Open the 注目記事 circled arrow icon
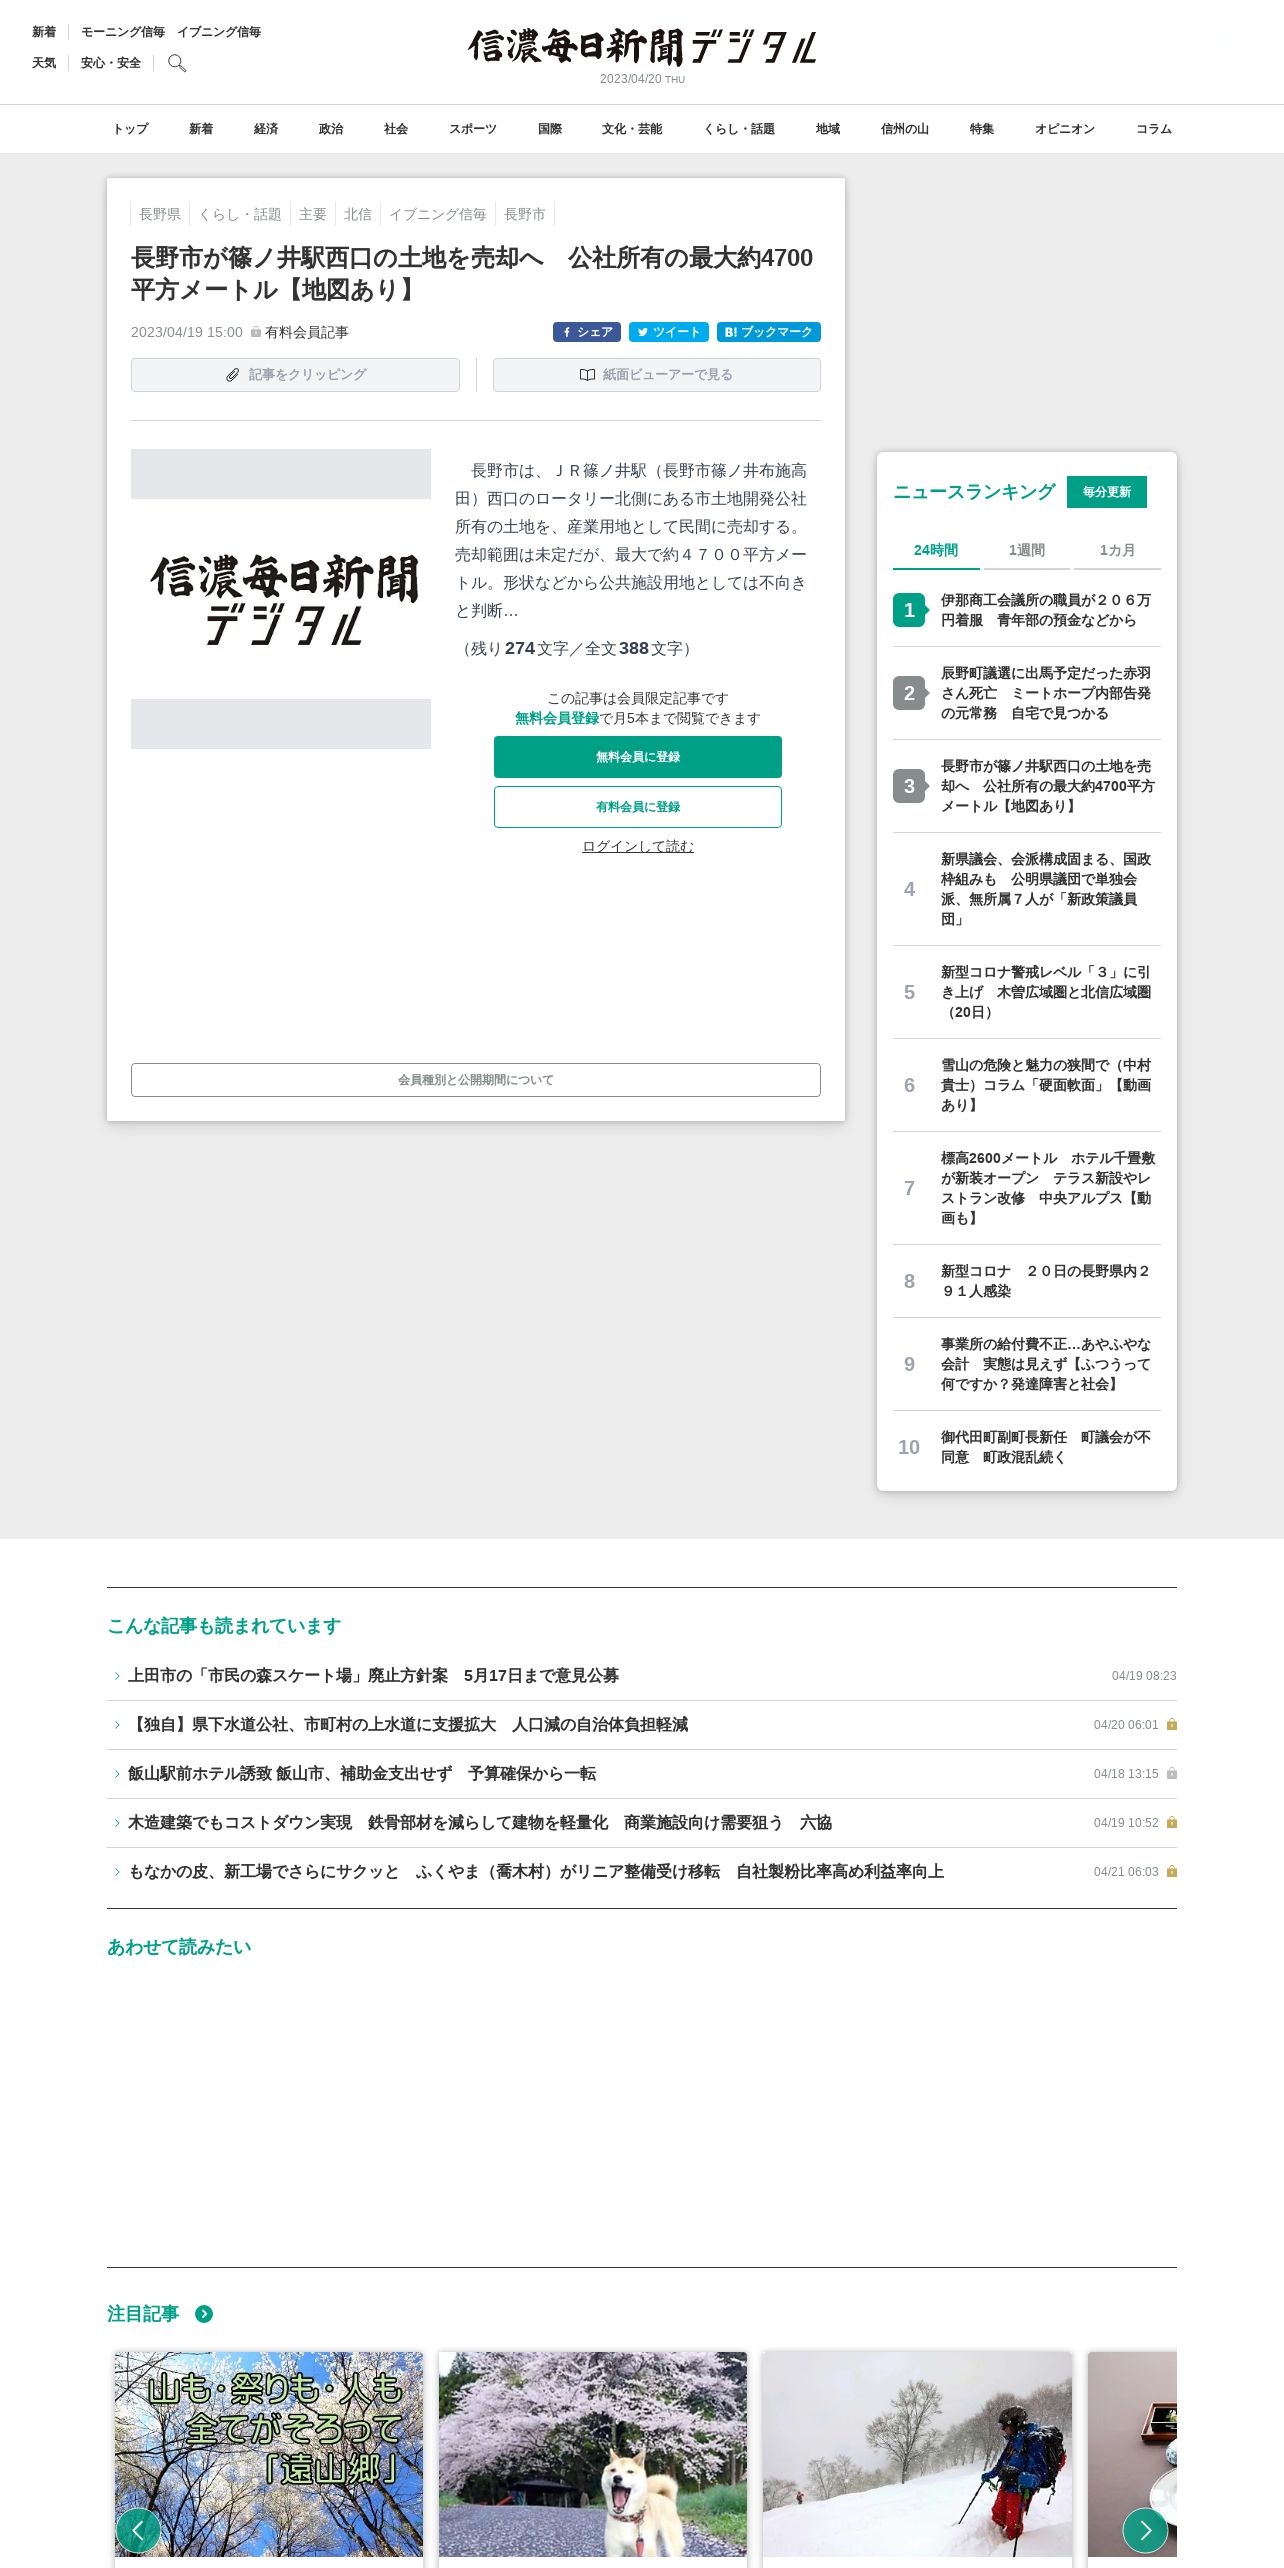Screen dimensions: 1284x2568 pyautogui.click(x=204, y=2314)
